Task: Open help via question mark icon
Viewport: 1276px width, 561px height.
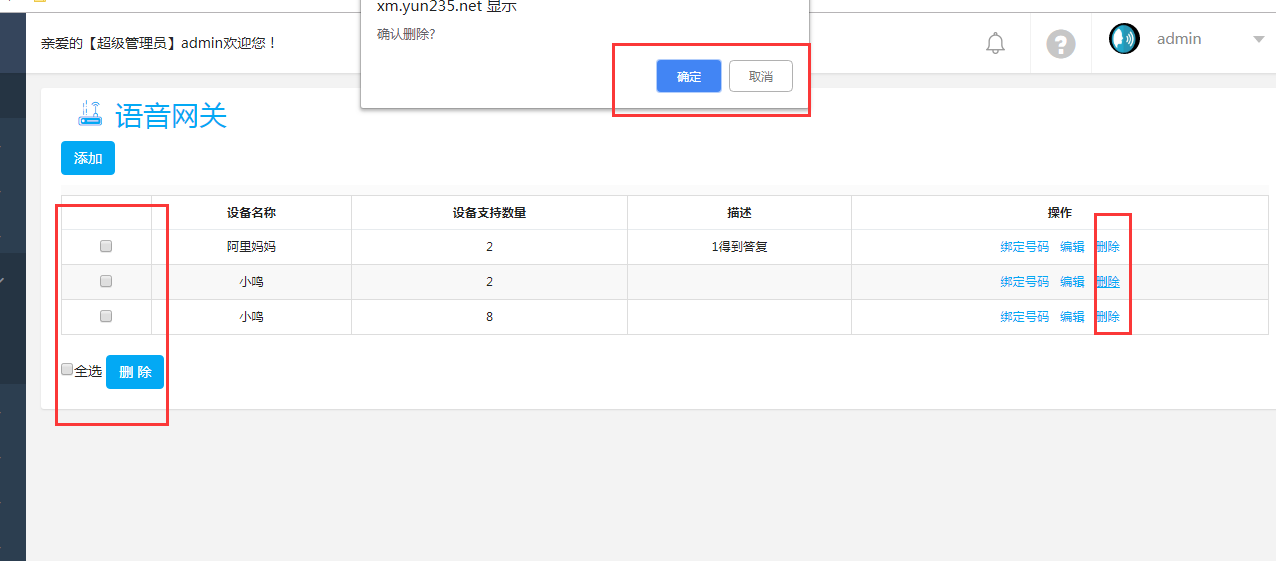Action: pos(1060,44)
